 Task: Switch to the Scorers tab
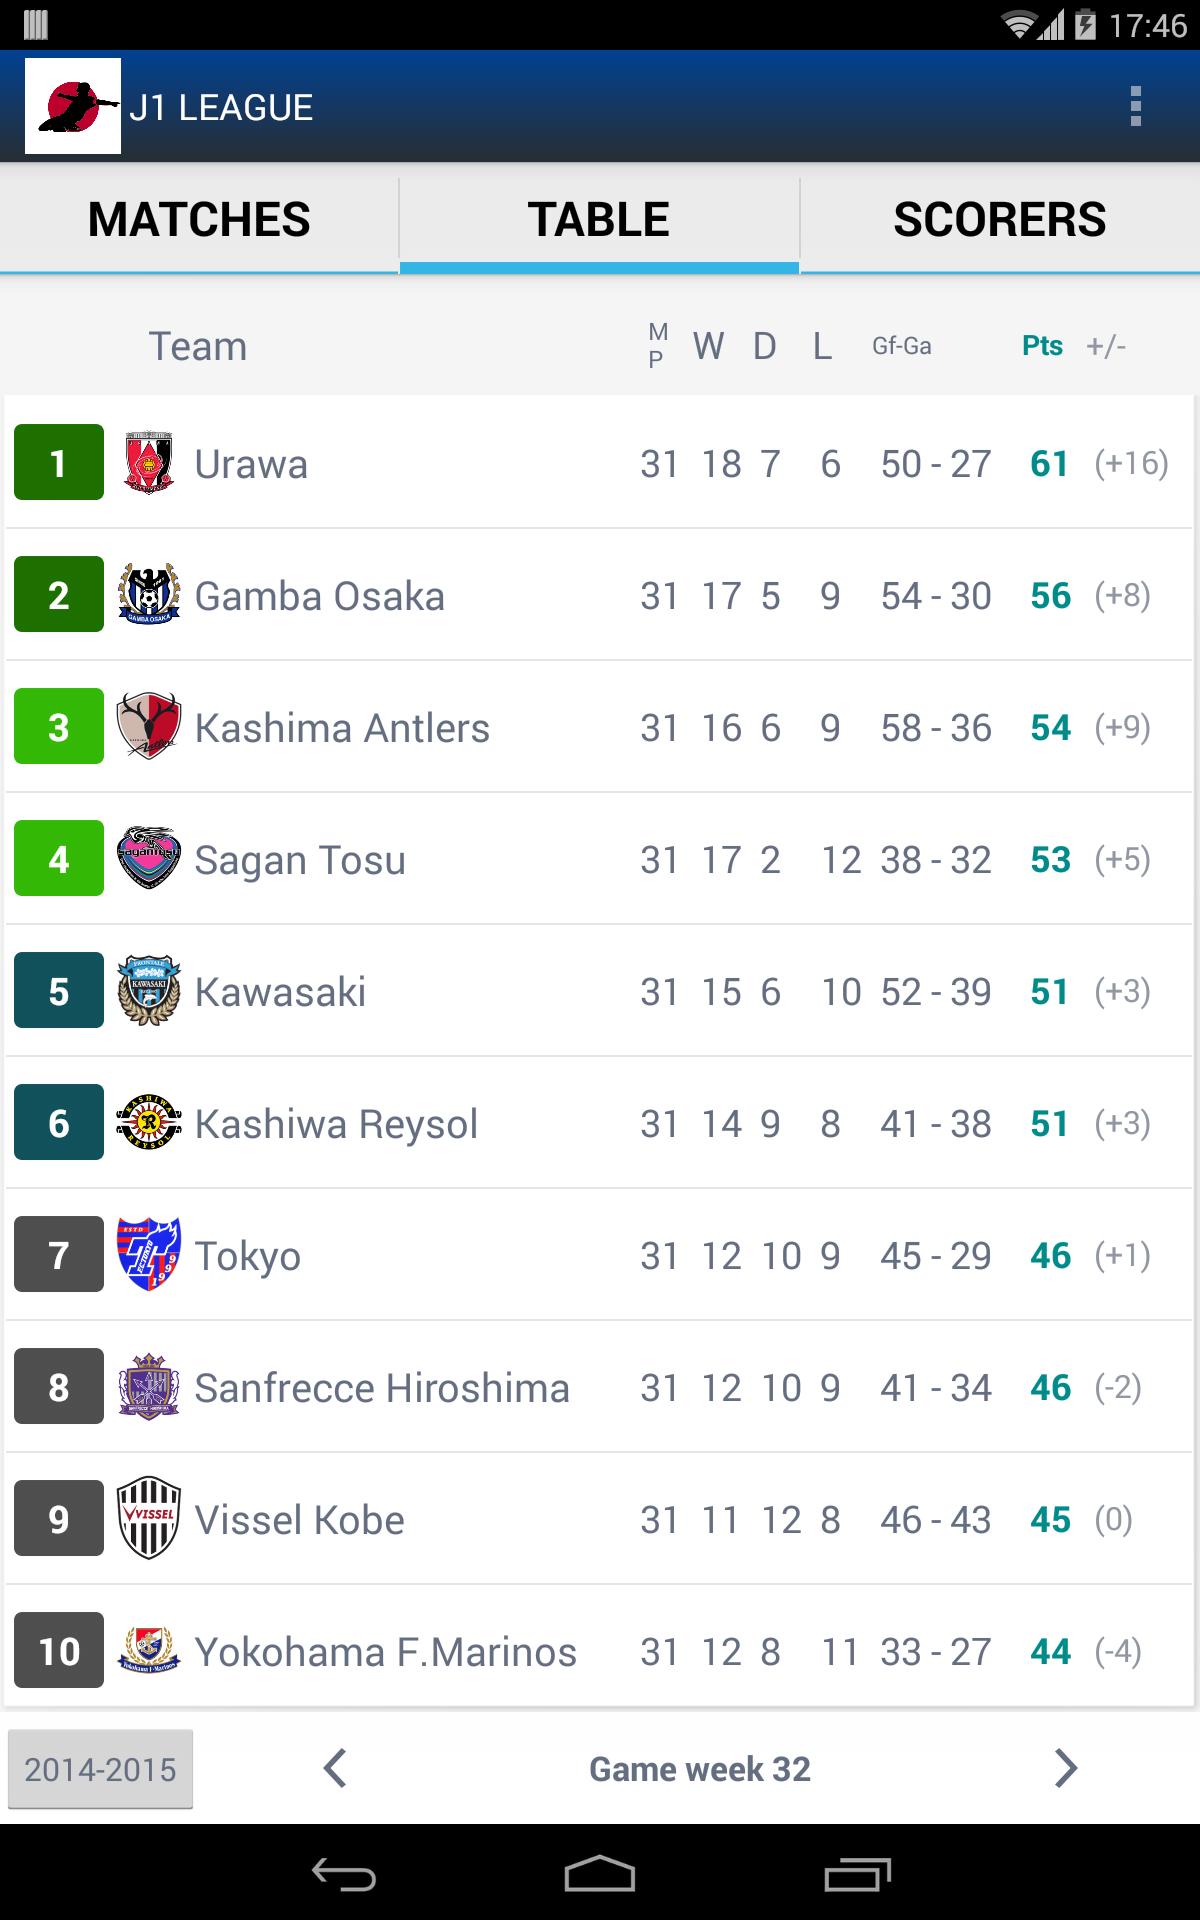pos(1000,220)
